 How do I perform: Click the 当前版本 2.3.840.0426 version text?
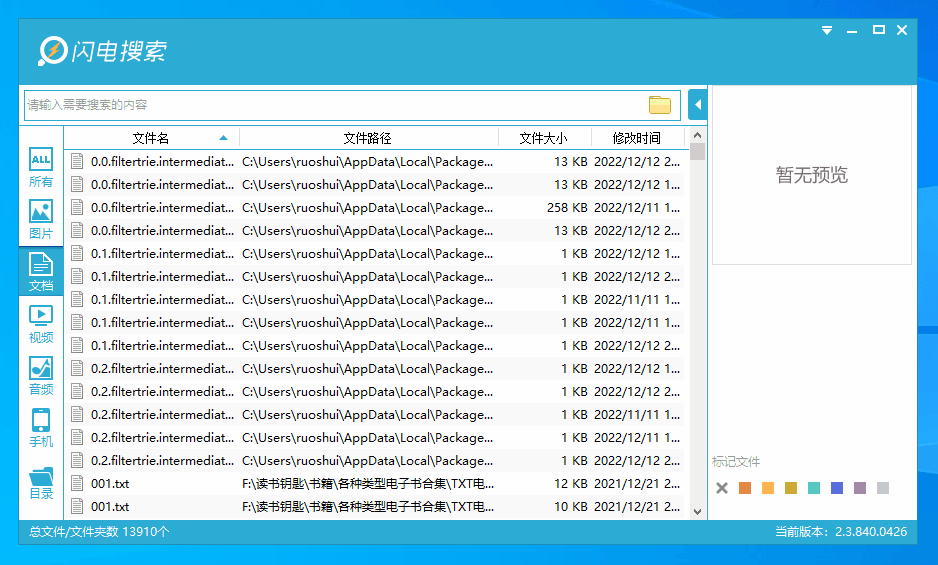(x=841, y=531)
